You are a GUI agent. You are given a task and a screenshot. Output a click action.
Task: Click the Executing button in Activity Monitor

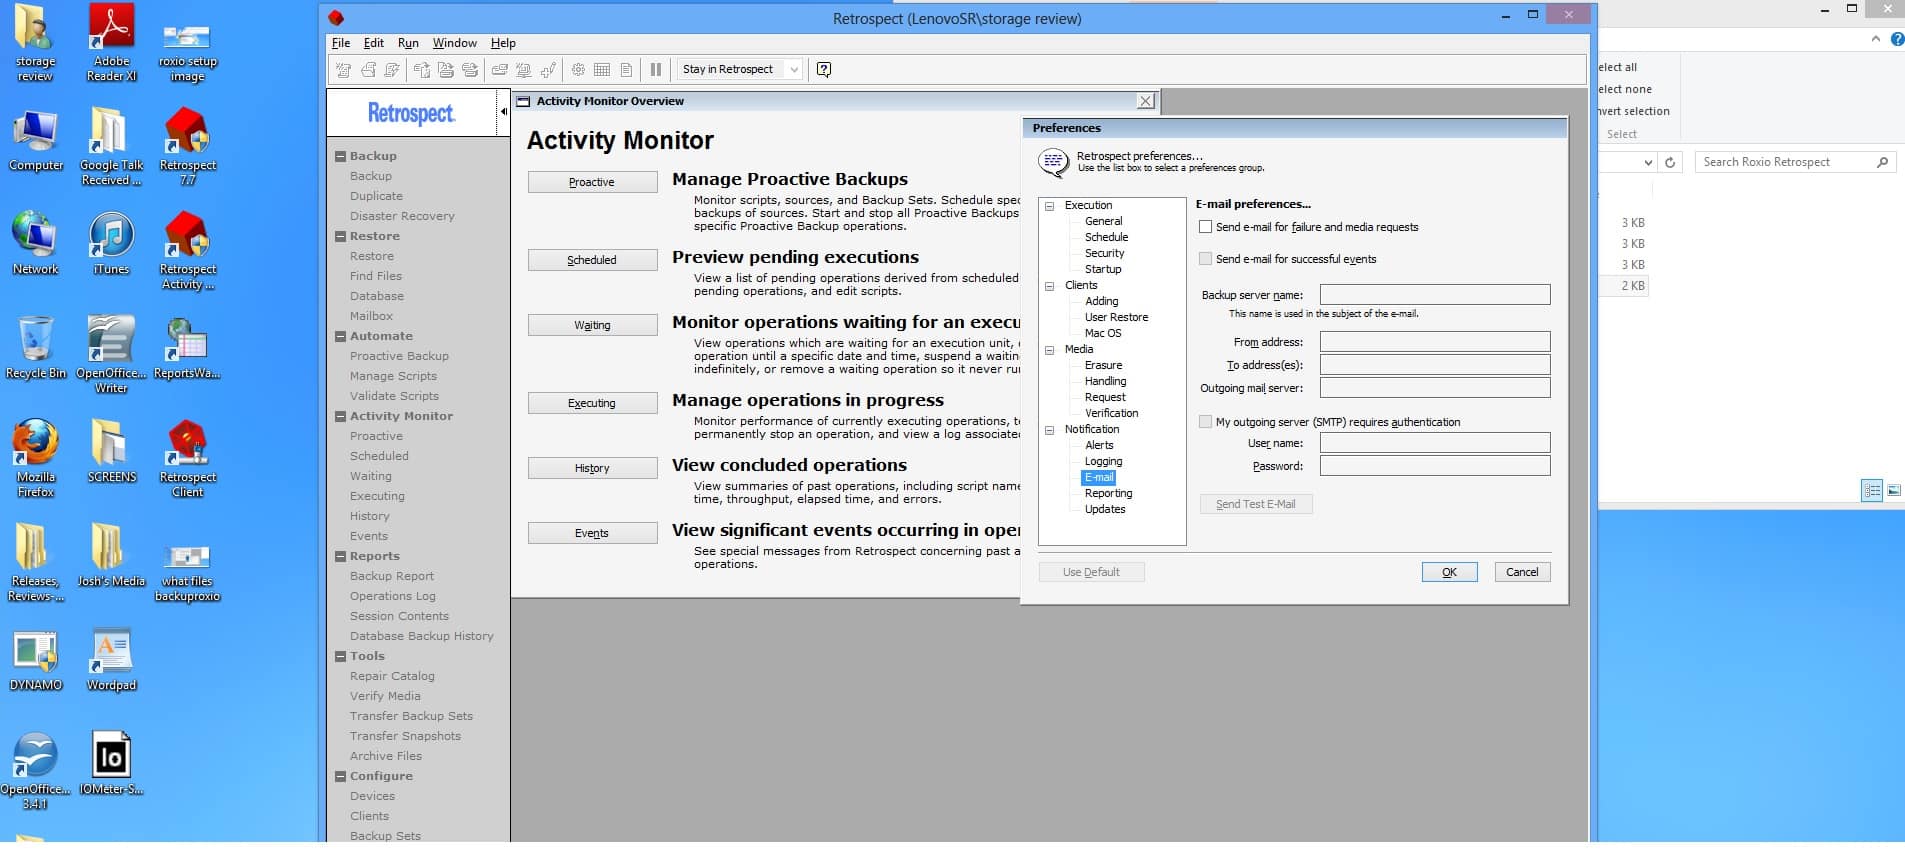[592, 403]
